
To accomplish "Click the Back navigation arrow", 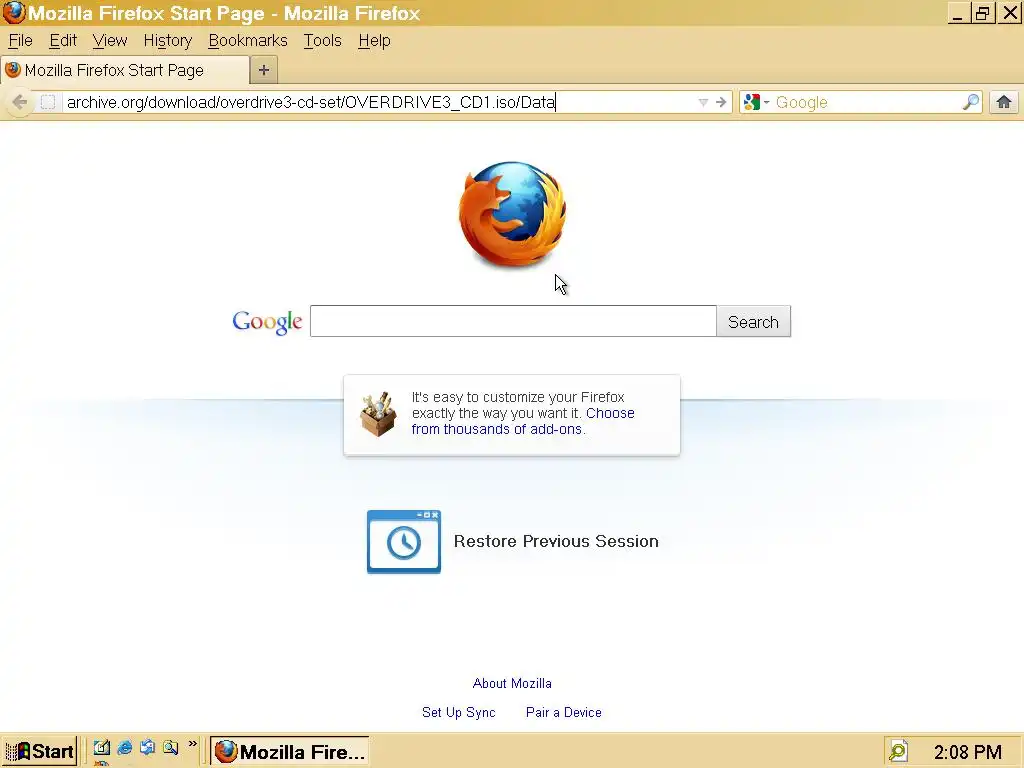I will (20, 102).
